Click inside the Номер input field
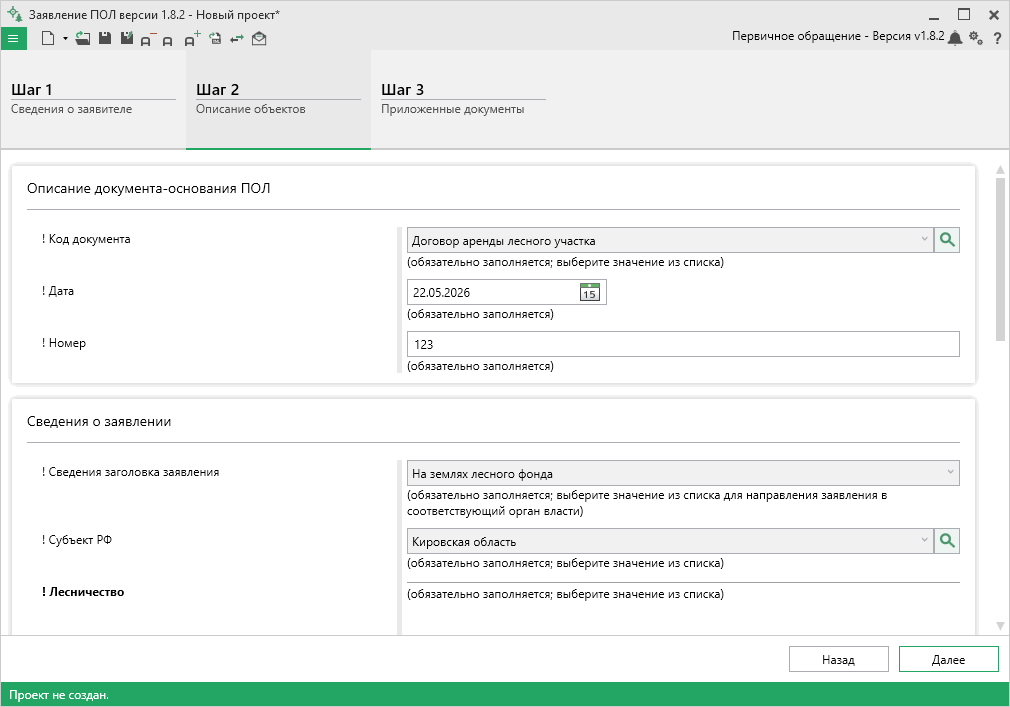1010x707 pixels. pos(683,344)
